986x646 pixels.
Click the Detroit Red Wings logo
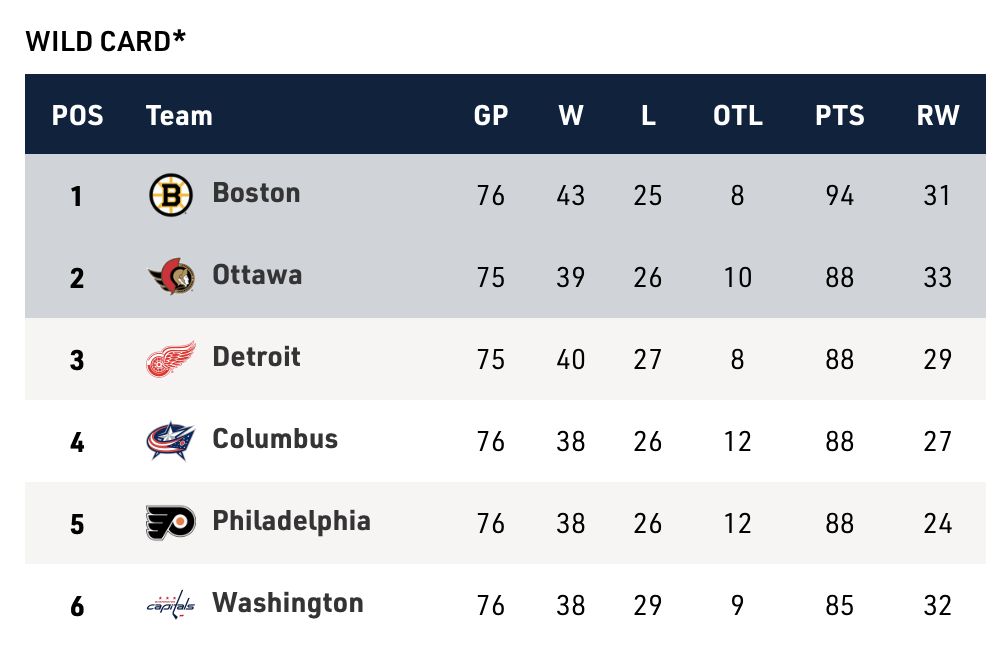(171, 359)
